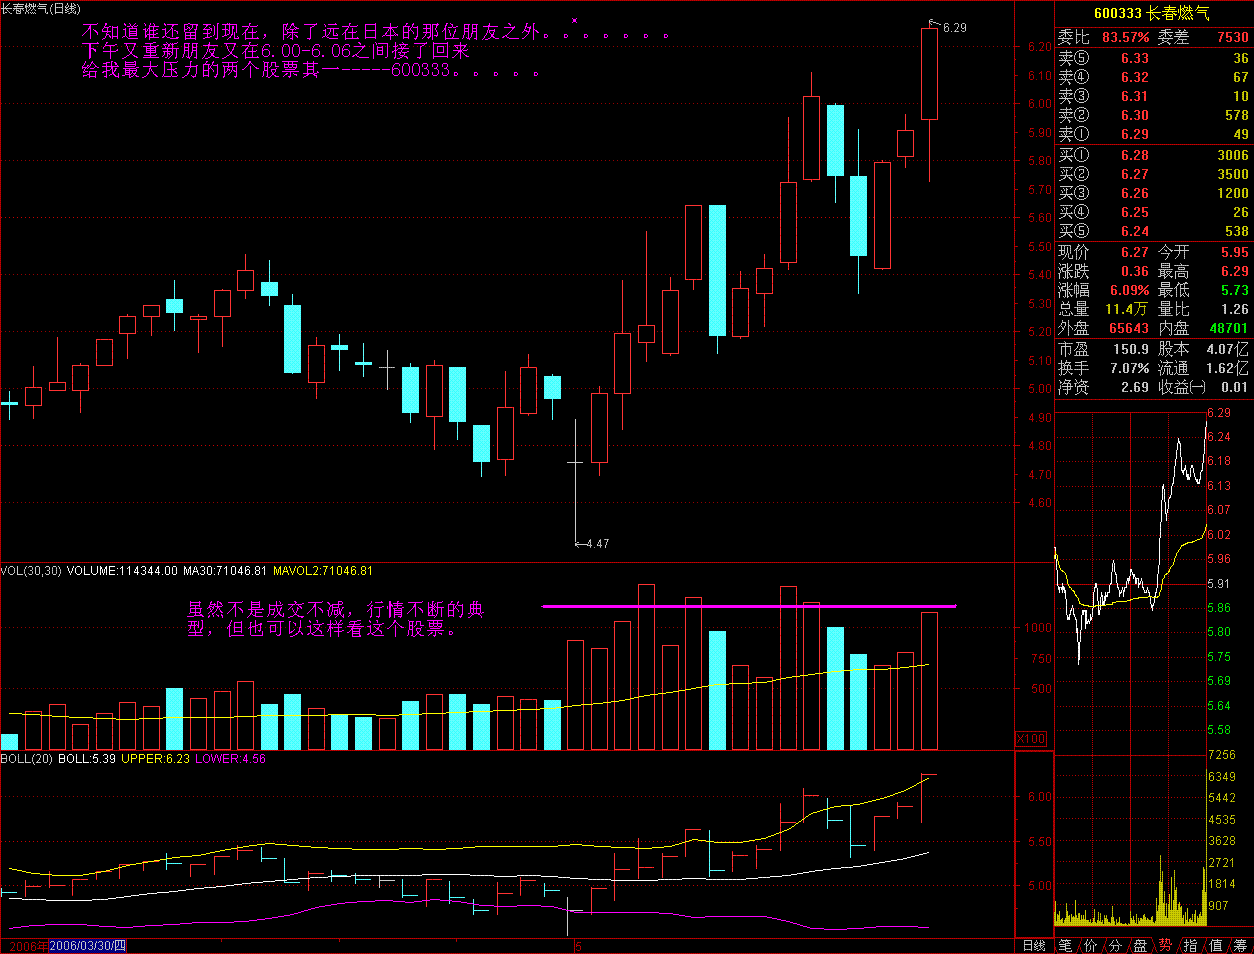This screenshot has height=954, width=1254.
Task: Select the 买④ 6.25 order row
Action: click(1154, 212)
